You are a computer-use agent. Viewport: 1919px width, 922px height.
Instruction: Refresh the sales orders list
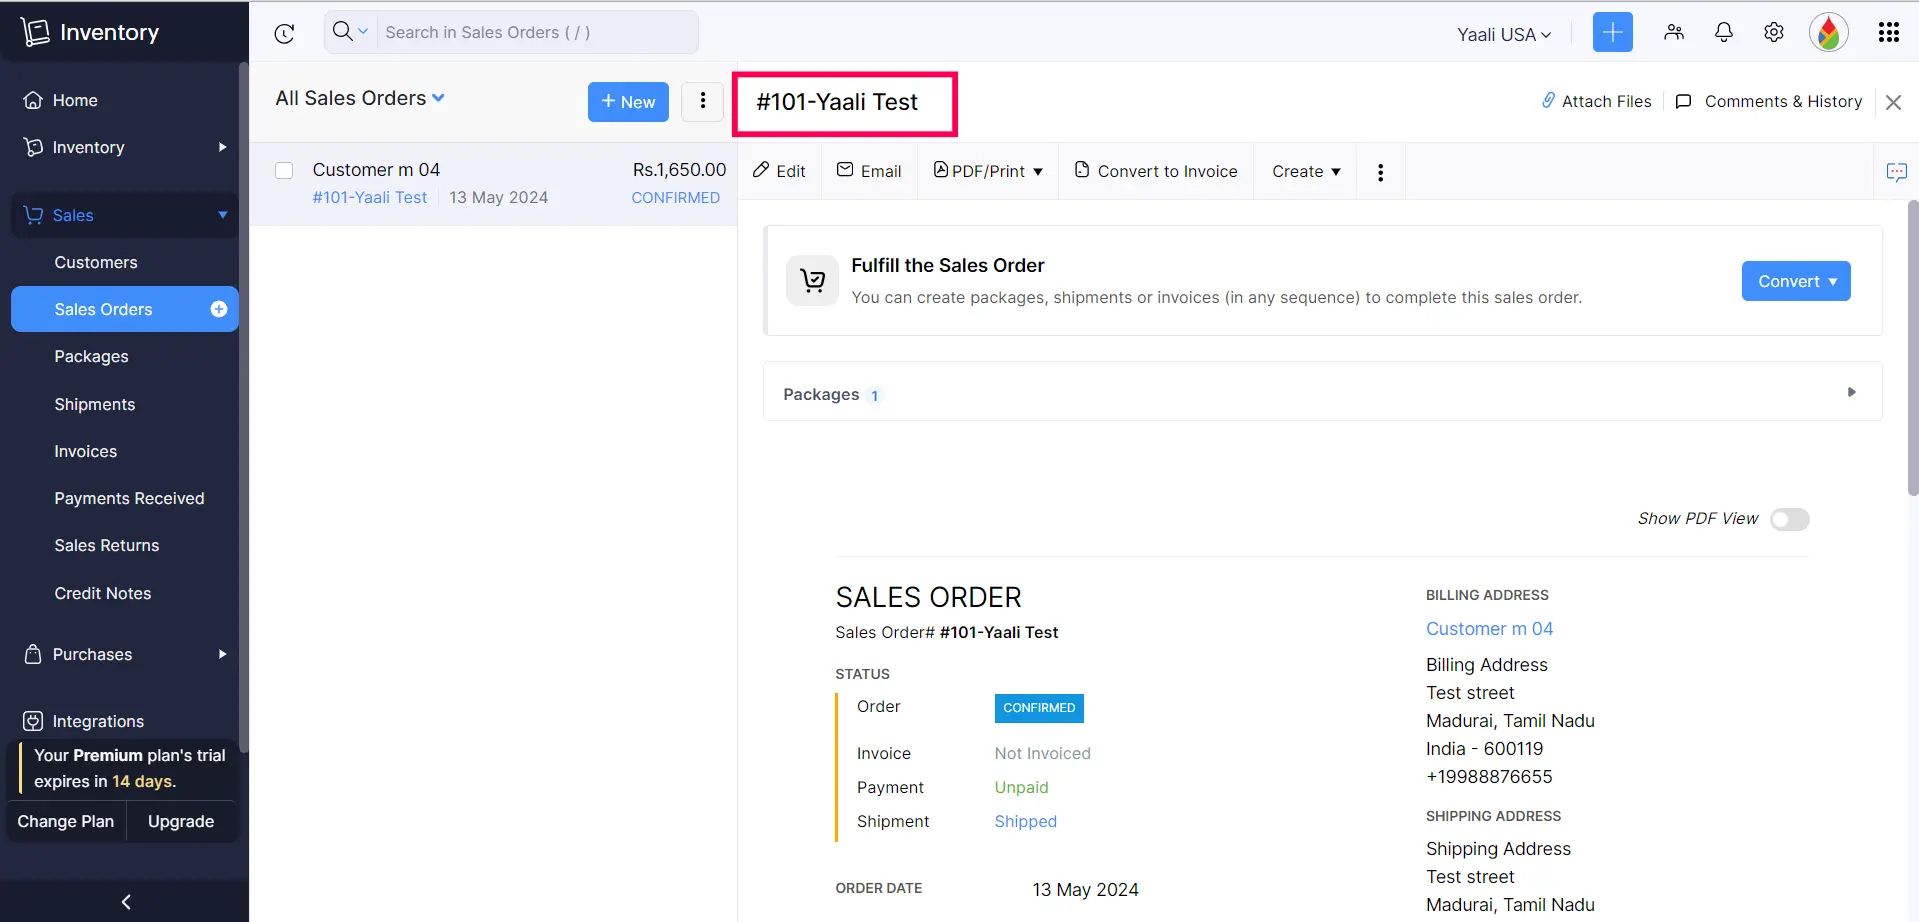pyautogui.click(x=284, y=32)
